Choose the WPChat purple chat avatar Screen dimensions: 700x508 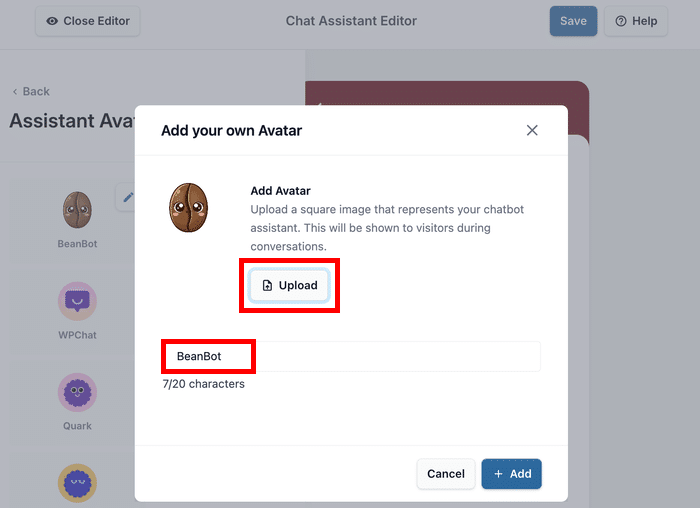77,300
